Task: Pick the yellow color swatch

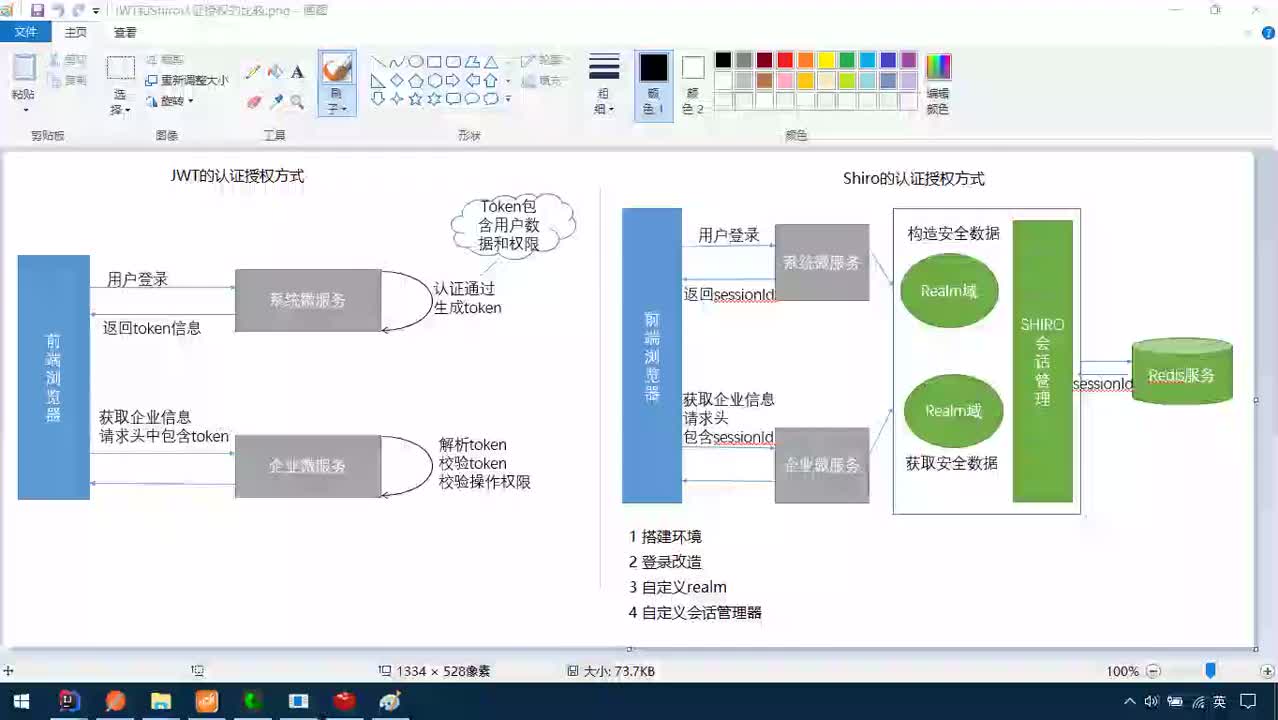Action: coord(826,60)
